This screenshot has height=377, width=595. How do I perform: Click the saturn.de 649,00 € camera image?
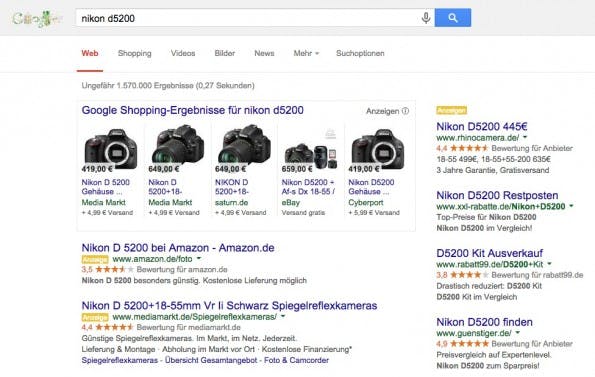click(x=244, y=146)
